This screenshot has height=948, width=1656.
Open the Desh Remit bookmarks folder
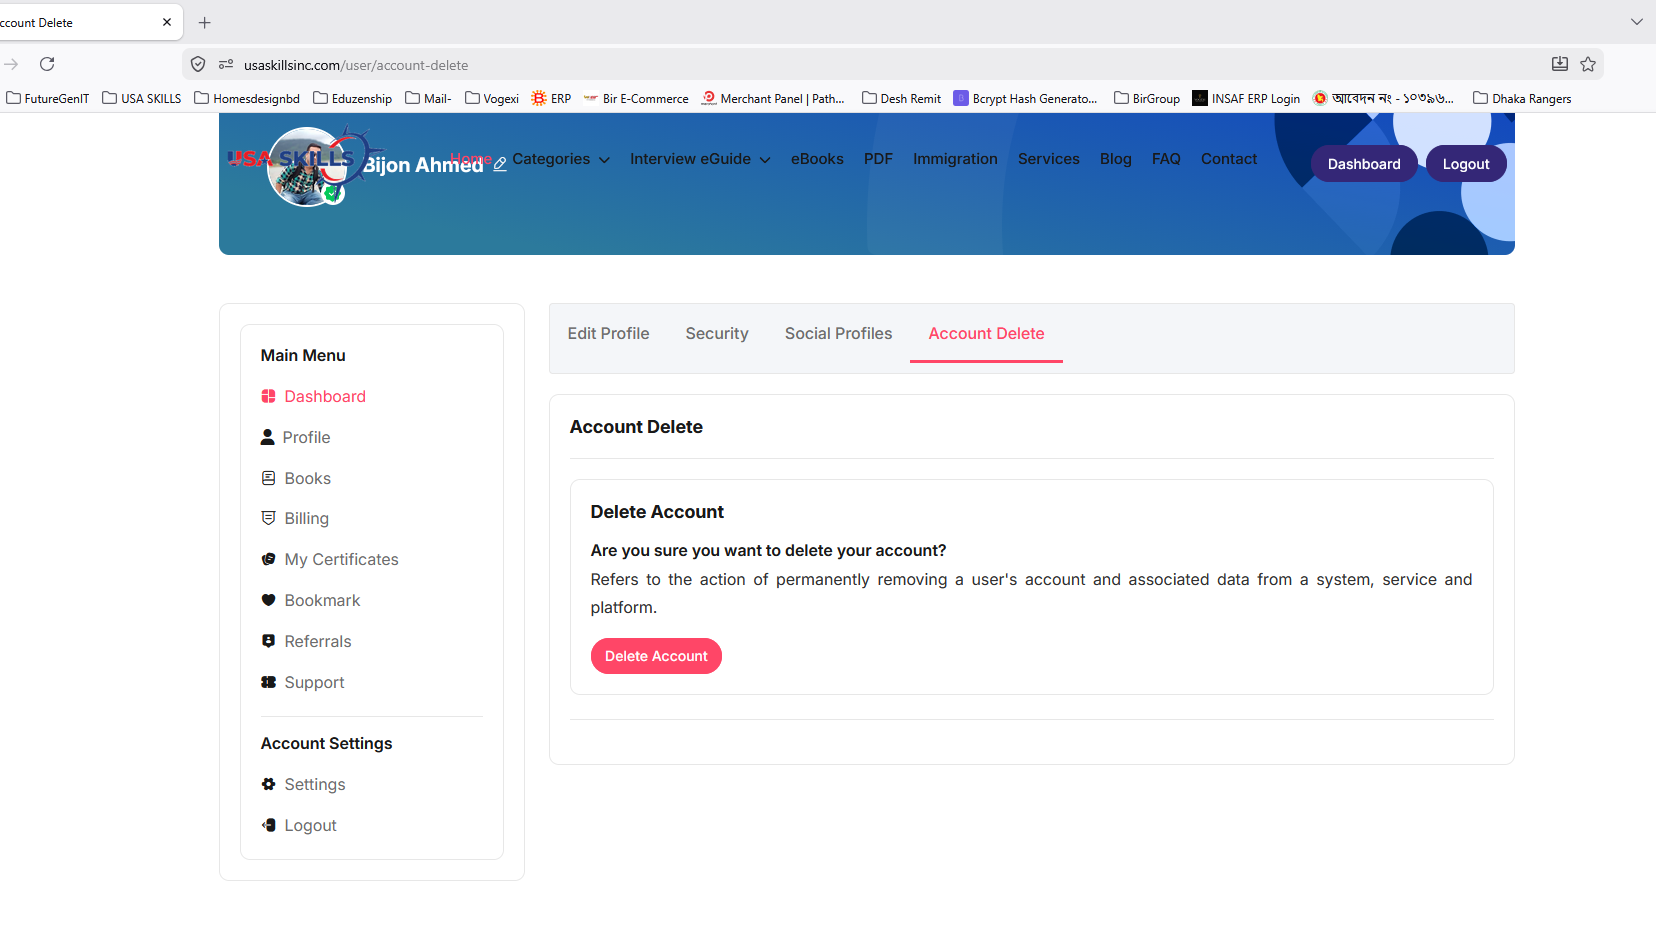click(901, 98)
